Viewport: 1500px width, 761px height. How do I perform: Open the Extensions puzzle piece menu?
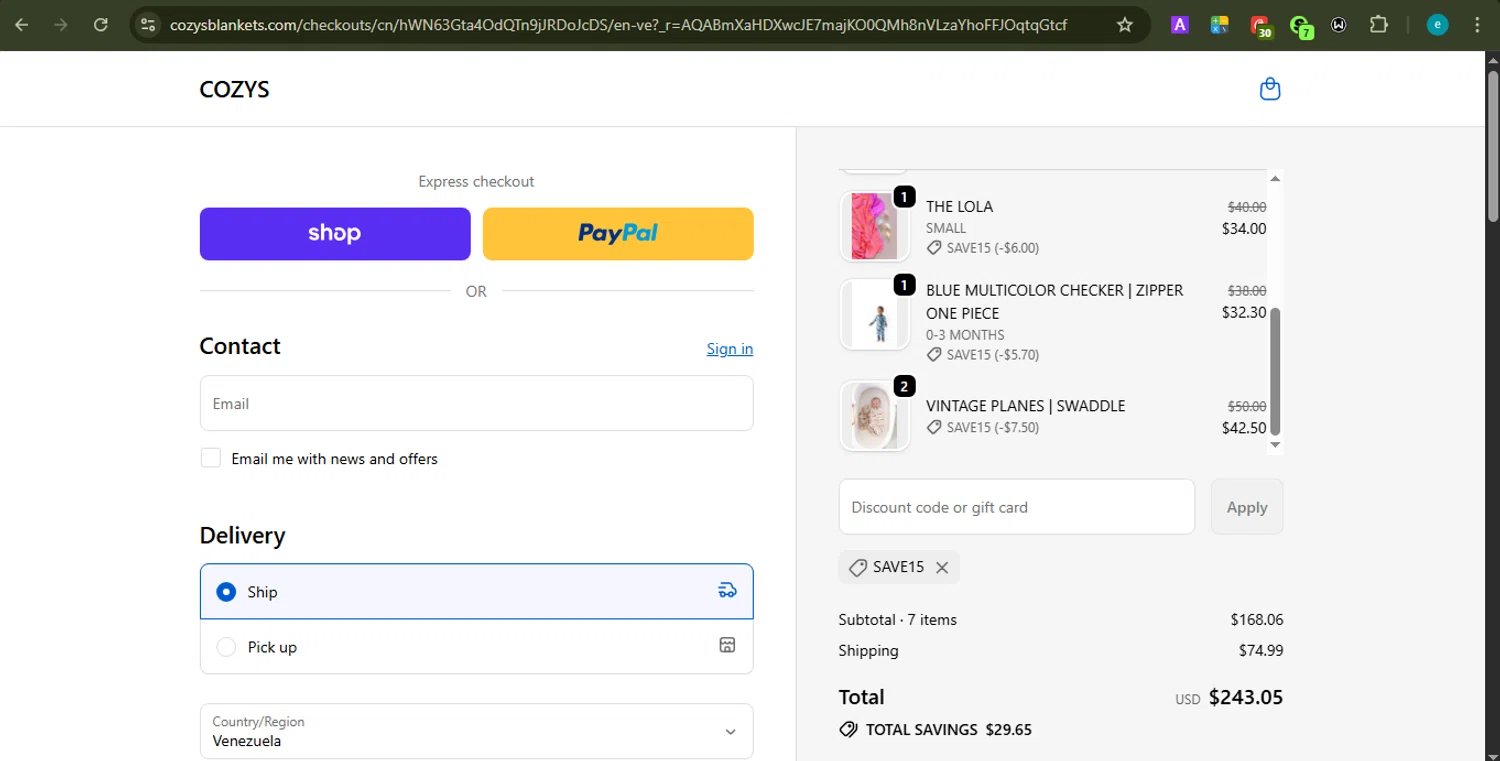(x=1379, y=25)
